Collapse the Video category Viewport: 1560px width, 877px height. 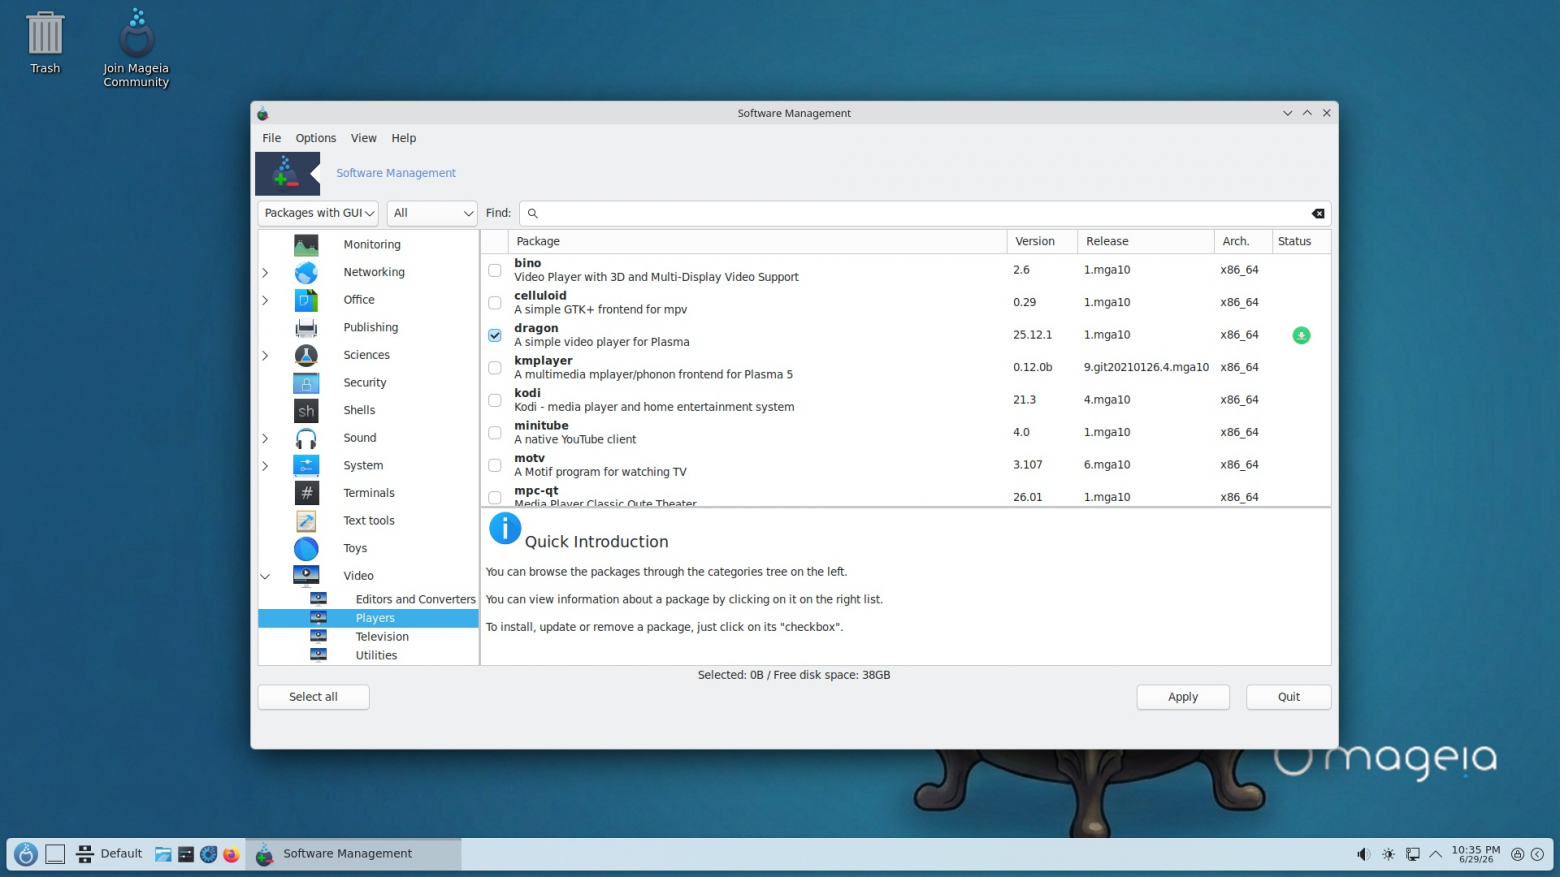coord(265,576)
